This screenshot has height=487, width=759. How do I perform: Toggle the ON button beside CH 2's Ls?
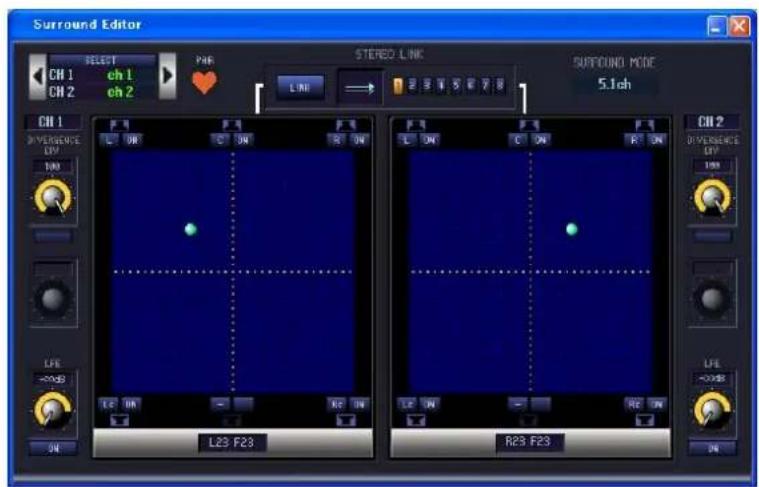tap(429, 404)
